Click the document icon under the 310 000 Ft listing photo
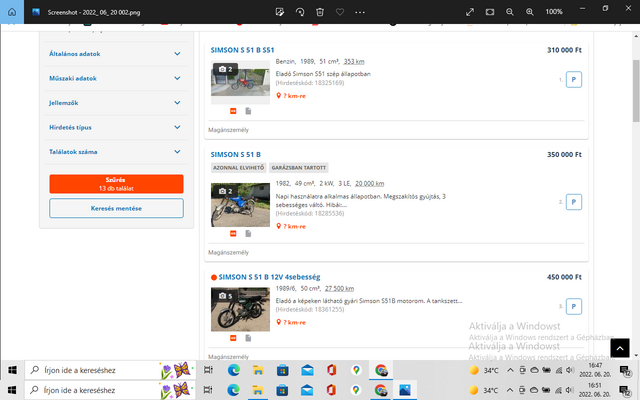Viewport: 640px width, 400px height. click(248, 111)
